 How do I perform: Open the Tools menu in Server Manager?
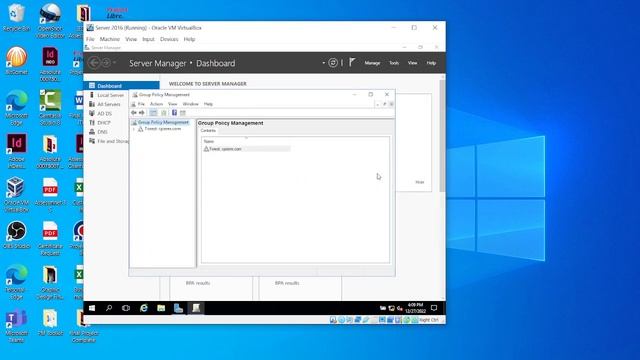click(x=394, y=63)
